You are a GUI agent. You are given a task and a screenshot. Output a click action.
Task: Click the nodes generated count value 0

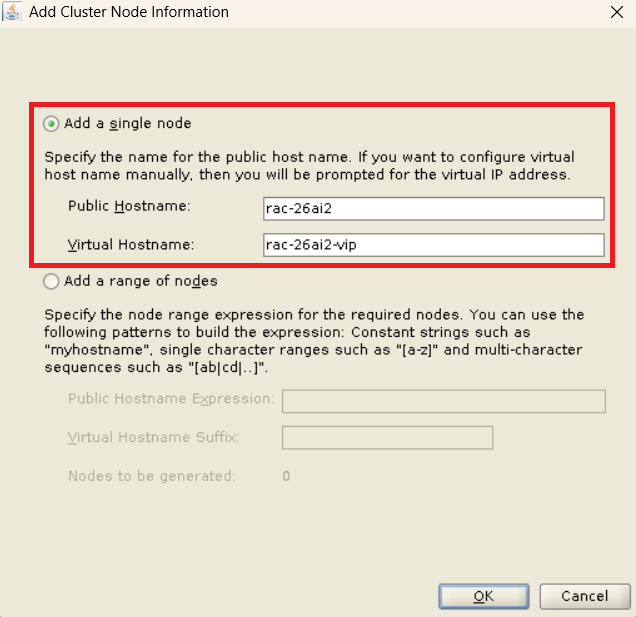286,476
